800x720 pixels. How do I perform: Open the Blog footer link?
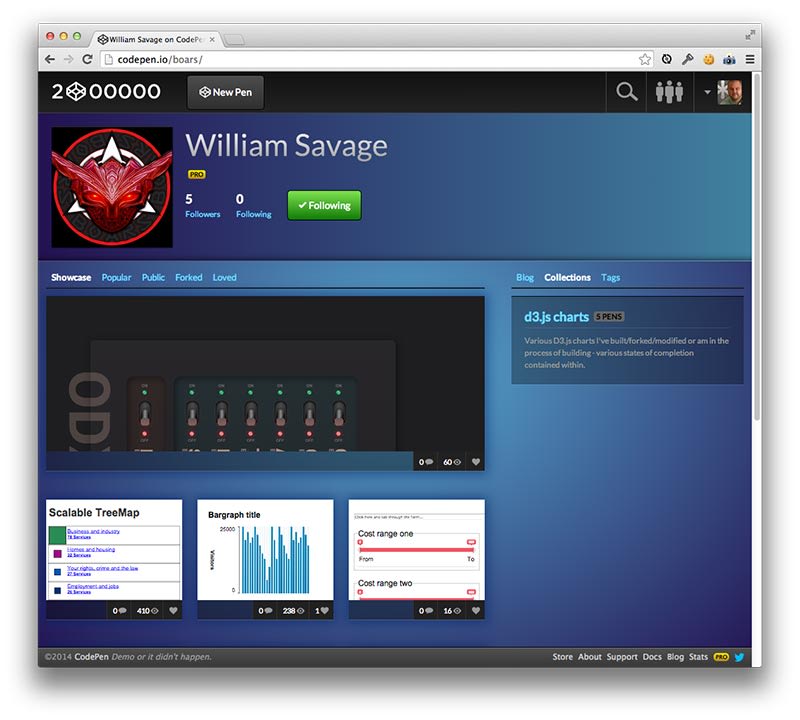click(x=675, y=657)
